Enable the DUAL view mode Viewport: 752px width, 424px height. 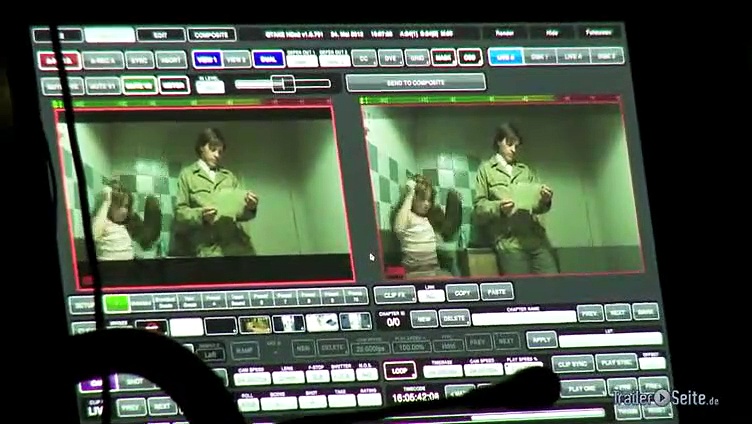point(267,59)
